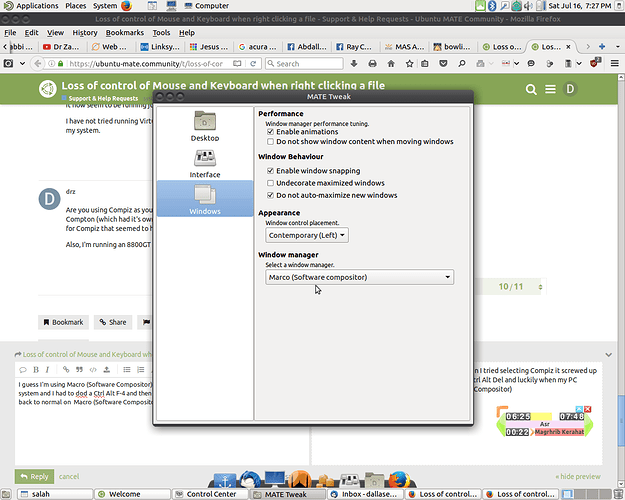The image size is (625, 500).
Task: Open Window control placement dropdown
Action: (307, 235)
